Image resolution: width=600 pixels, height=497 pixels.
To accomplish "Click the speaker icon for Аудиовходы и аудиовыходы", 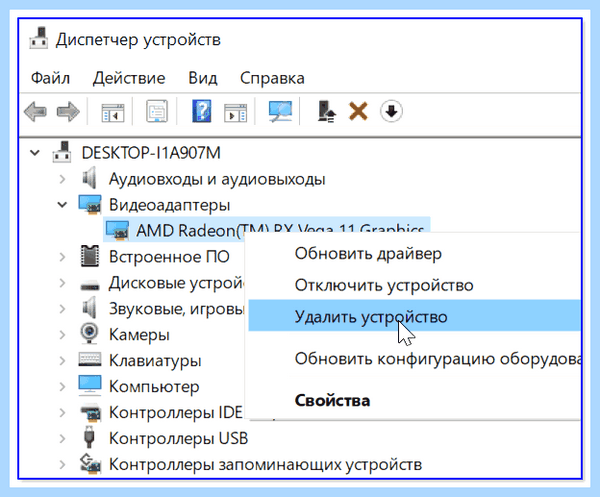I will click(90, 178).
